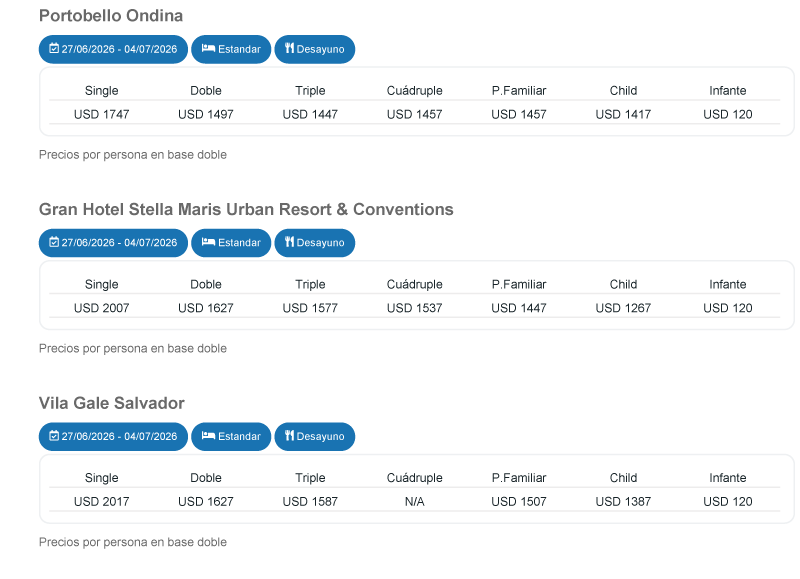Click price note text below Vila Gale table
The width and height of the screenshot is (800, 579).
tap(133, 543)
